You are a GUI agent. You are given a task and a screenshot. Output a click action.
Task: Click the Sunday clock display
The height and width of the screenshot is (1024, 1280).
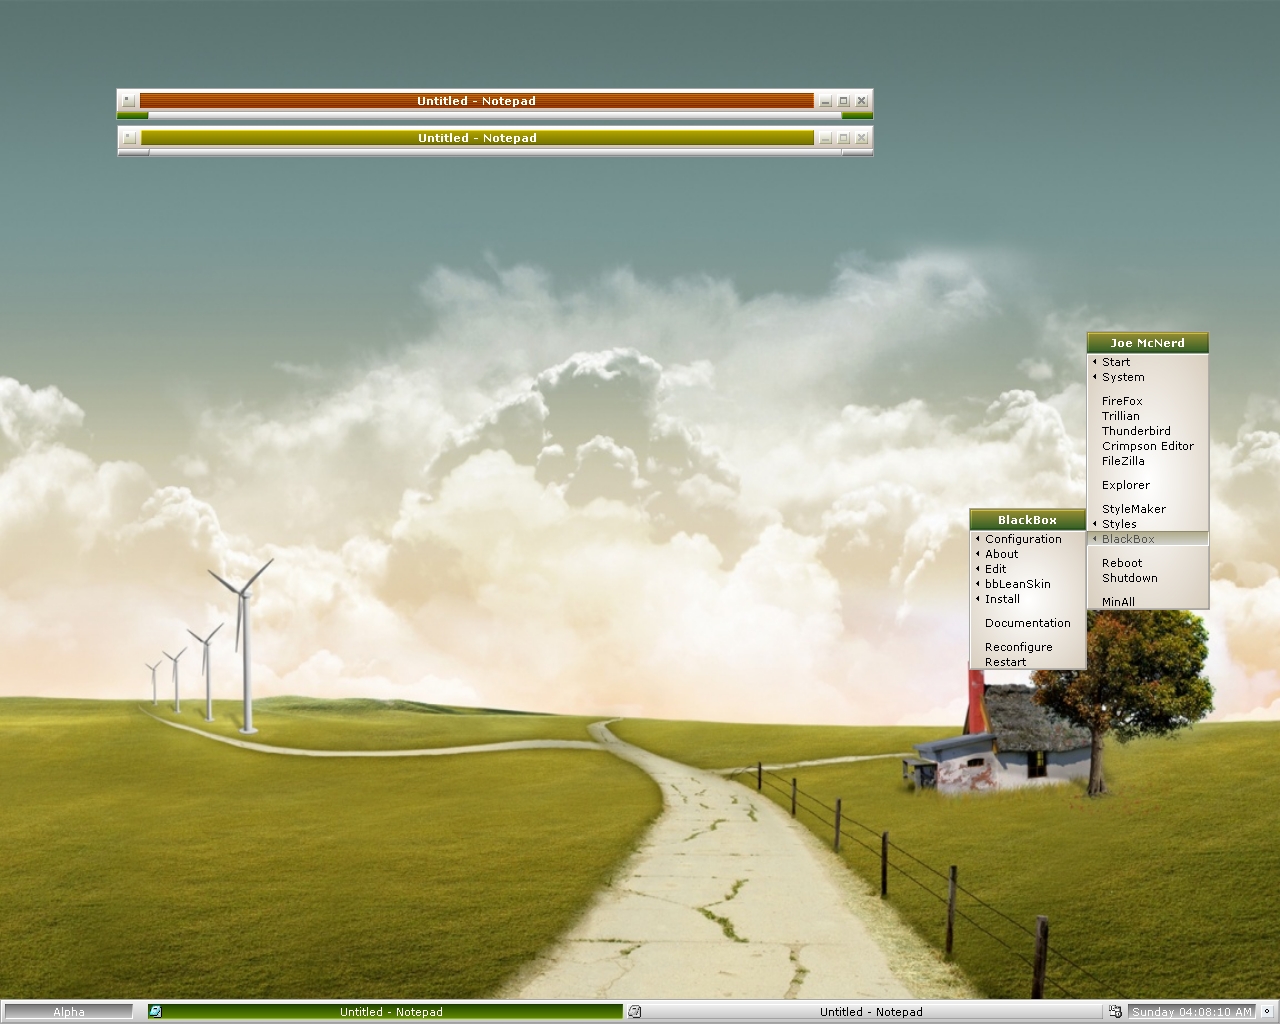click(1191, 1012)
